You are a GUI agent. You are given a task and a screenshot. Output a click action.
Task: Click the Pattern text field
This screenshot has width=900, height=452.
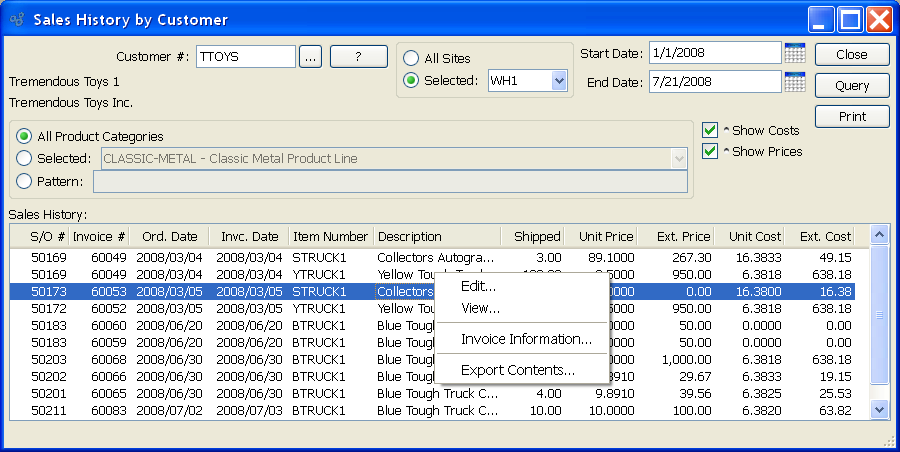click(390, 181)
